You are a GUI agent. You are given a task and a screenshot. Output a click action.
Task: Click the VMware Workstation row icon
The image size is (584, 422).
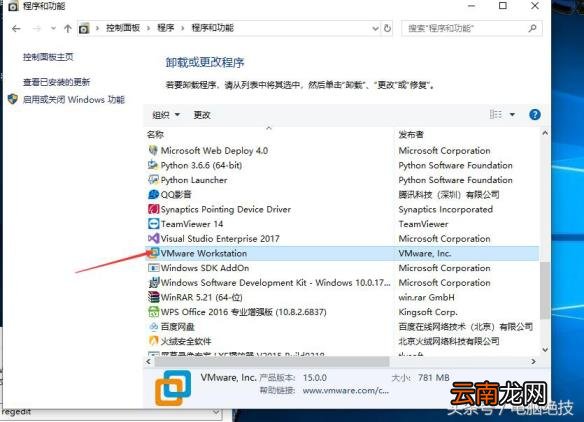click(x=153, y=253)
